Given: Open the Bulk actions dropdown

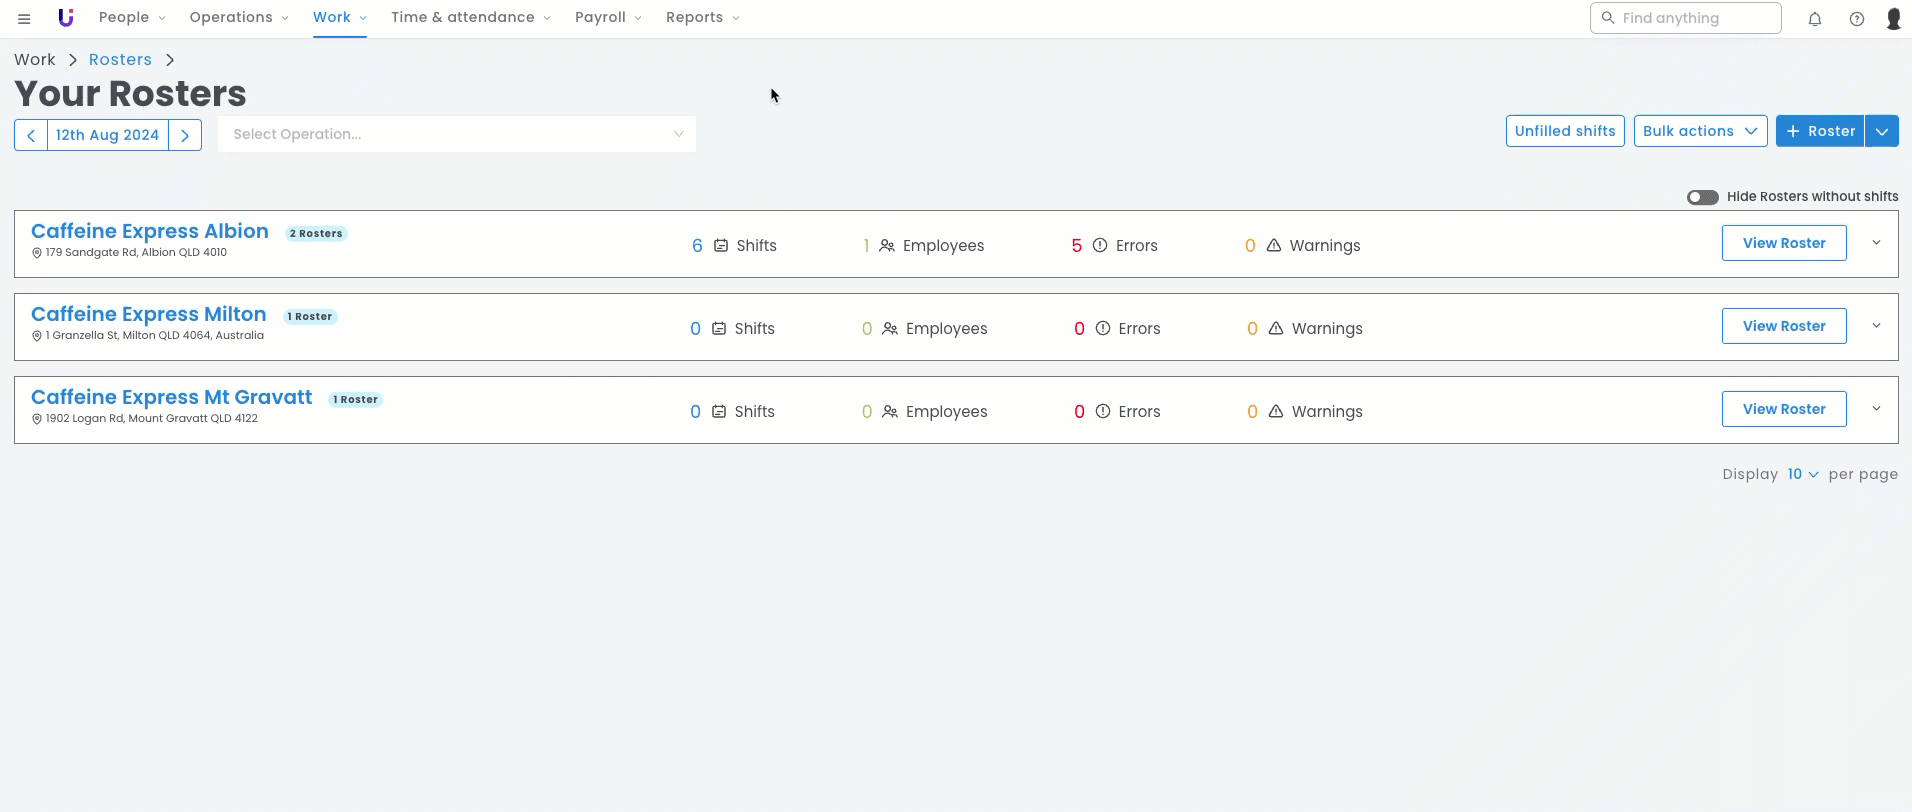Looking at the screenshot, I should coord(1700,131).
